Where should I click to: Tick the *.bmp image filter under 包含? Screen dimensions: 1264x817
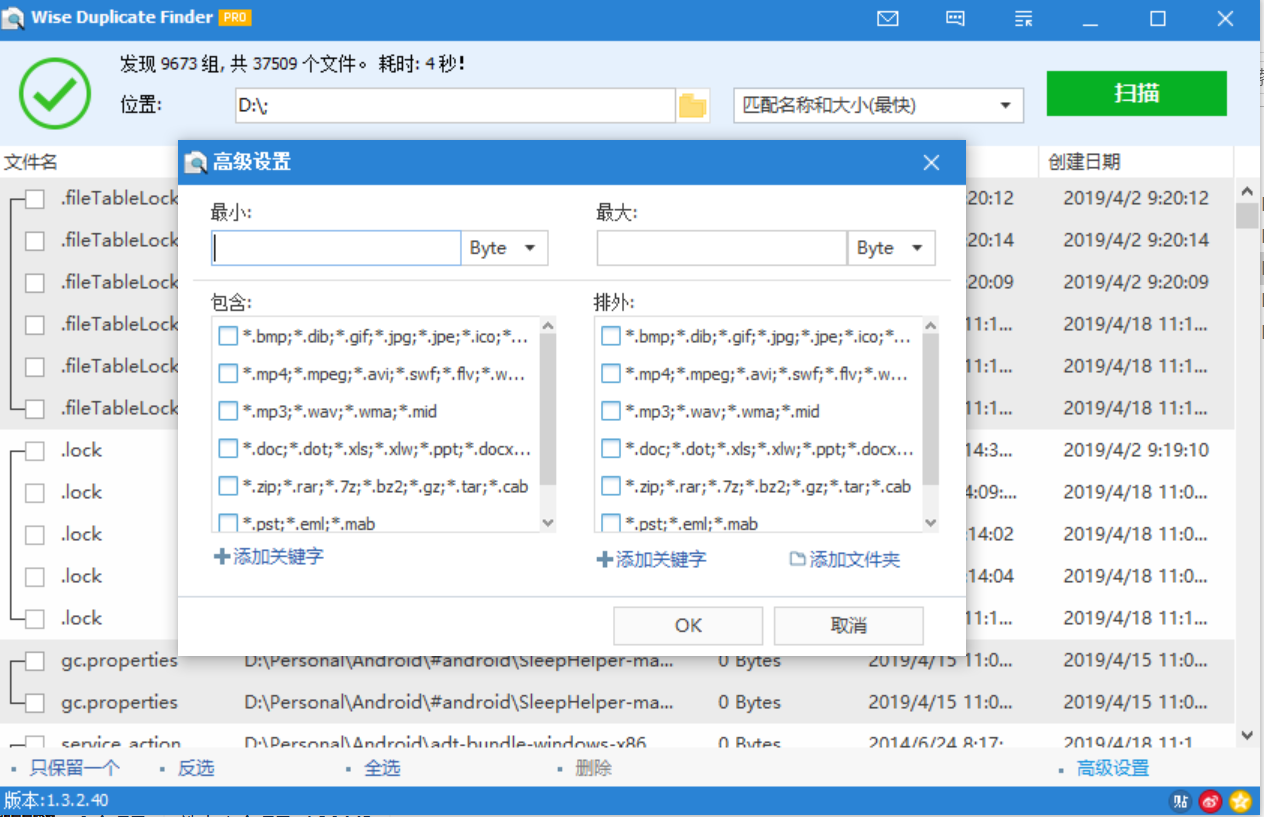click(227, 337)
